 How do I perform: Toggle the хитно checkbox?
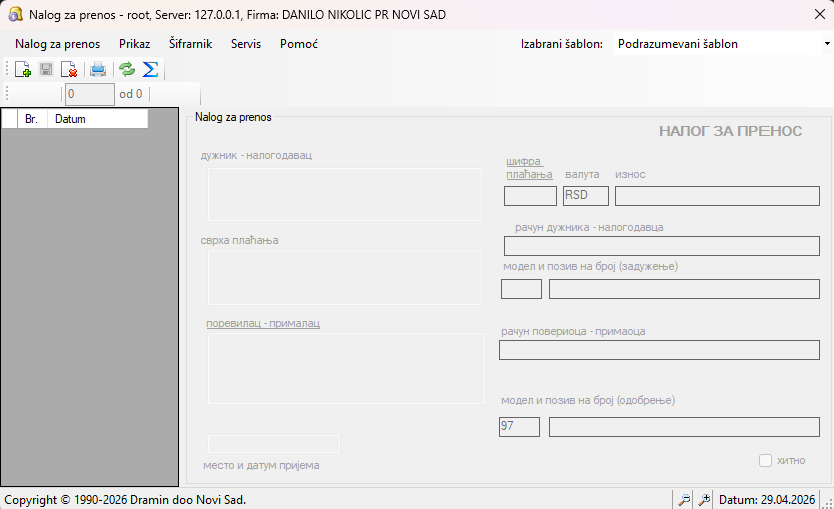pyautogui.click(x=765, y=461)
